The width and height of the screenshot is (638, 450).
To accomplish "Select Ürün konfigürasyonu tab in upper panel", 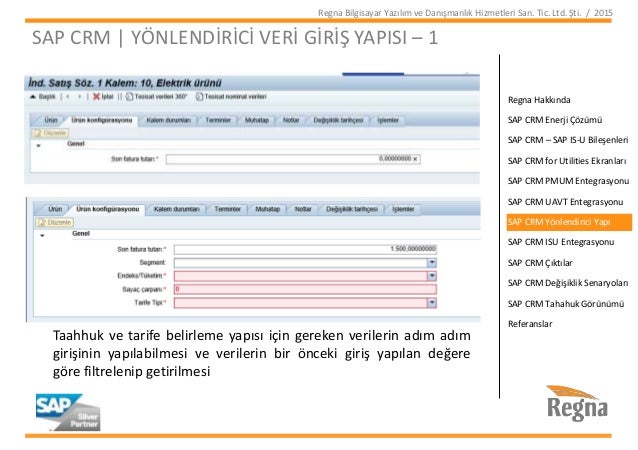I will [x=102, y=120].
